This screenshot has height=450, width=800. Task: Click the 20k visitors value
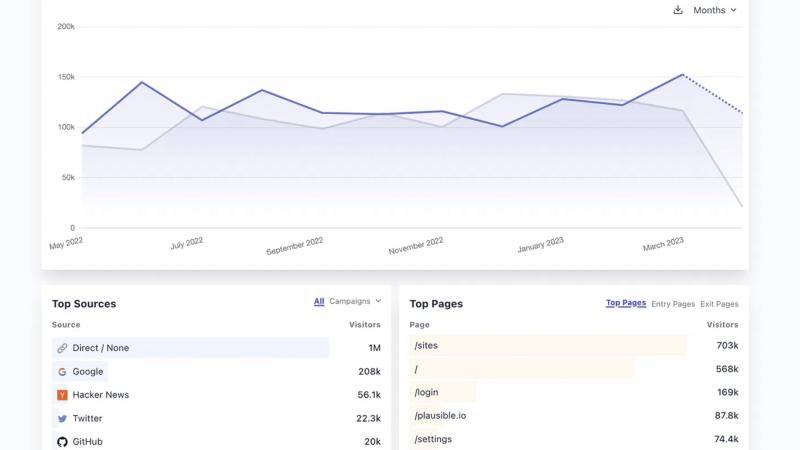click(x=372, y=442)
